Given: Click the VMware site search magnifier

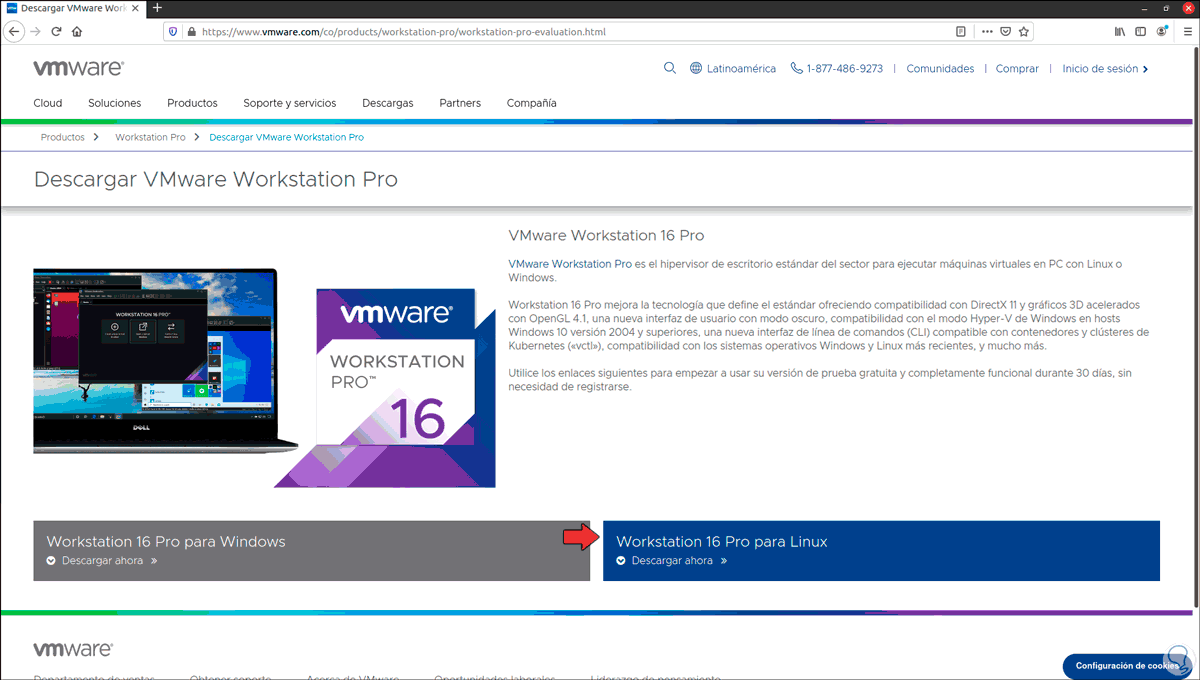Looking at the screenshot, I should (x=670, y=68).
